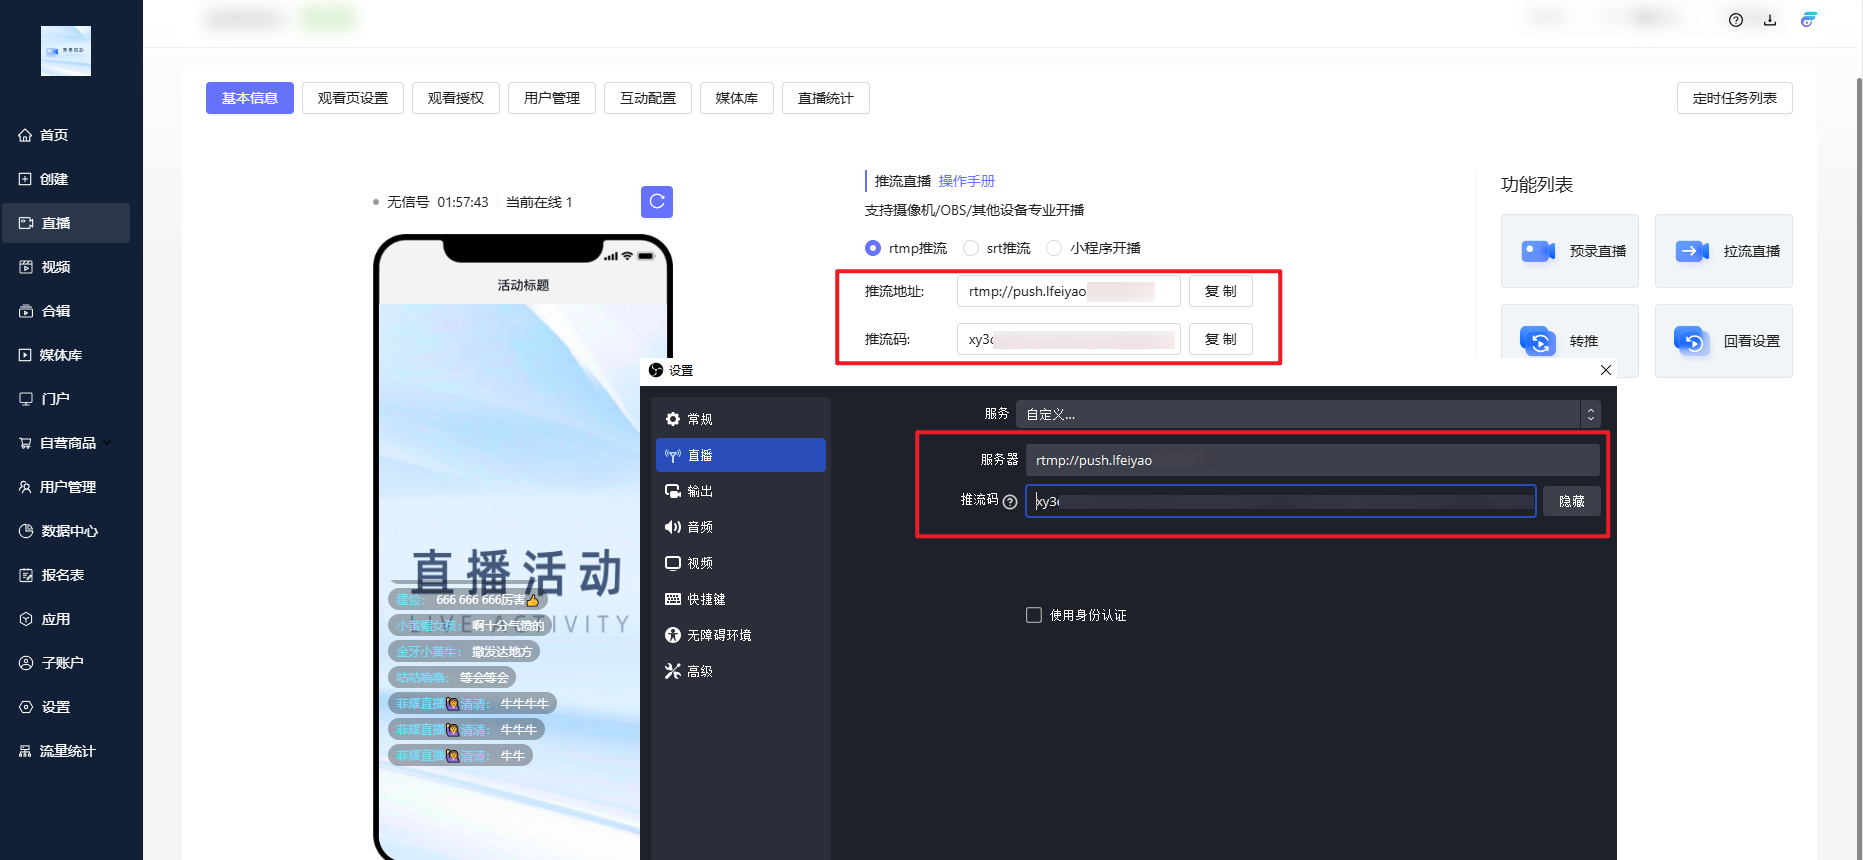Select the srt推流 radio option
The image size is (1863, 860).
(x=971, y=248)
